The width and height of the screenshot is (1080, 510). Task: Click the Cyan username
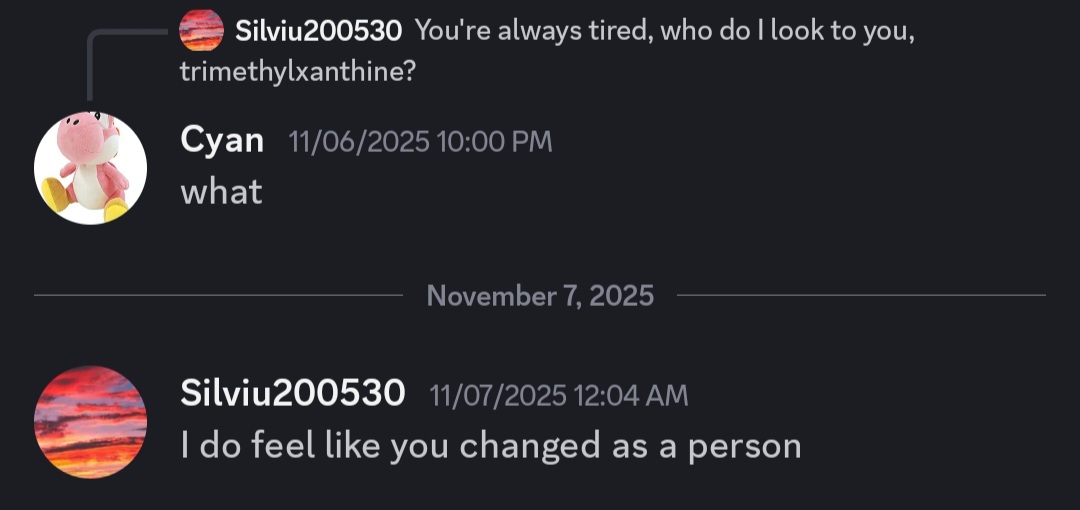[x=222, y=141]
